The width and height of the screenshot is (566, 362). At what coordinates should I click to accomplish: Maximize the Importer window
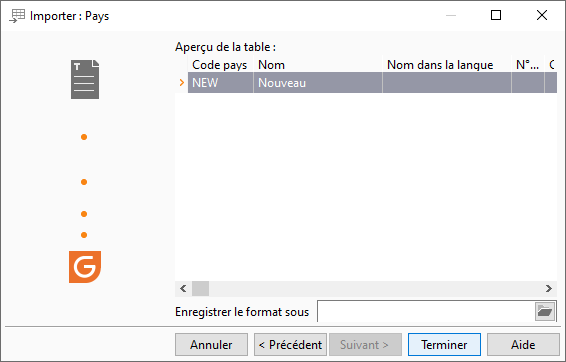click(496, 15)
